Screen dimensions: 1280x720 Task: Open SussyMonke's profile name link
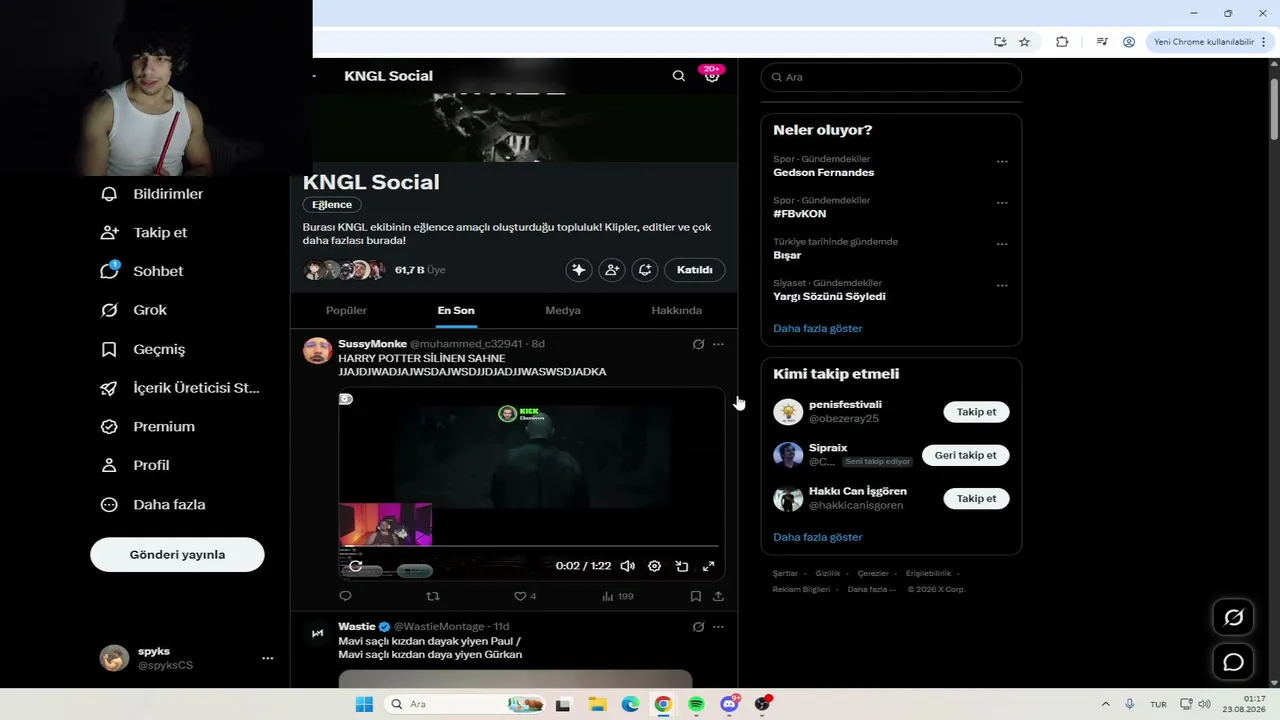pyautogui.click(x=372, y=344)
